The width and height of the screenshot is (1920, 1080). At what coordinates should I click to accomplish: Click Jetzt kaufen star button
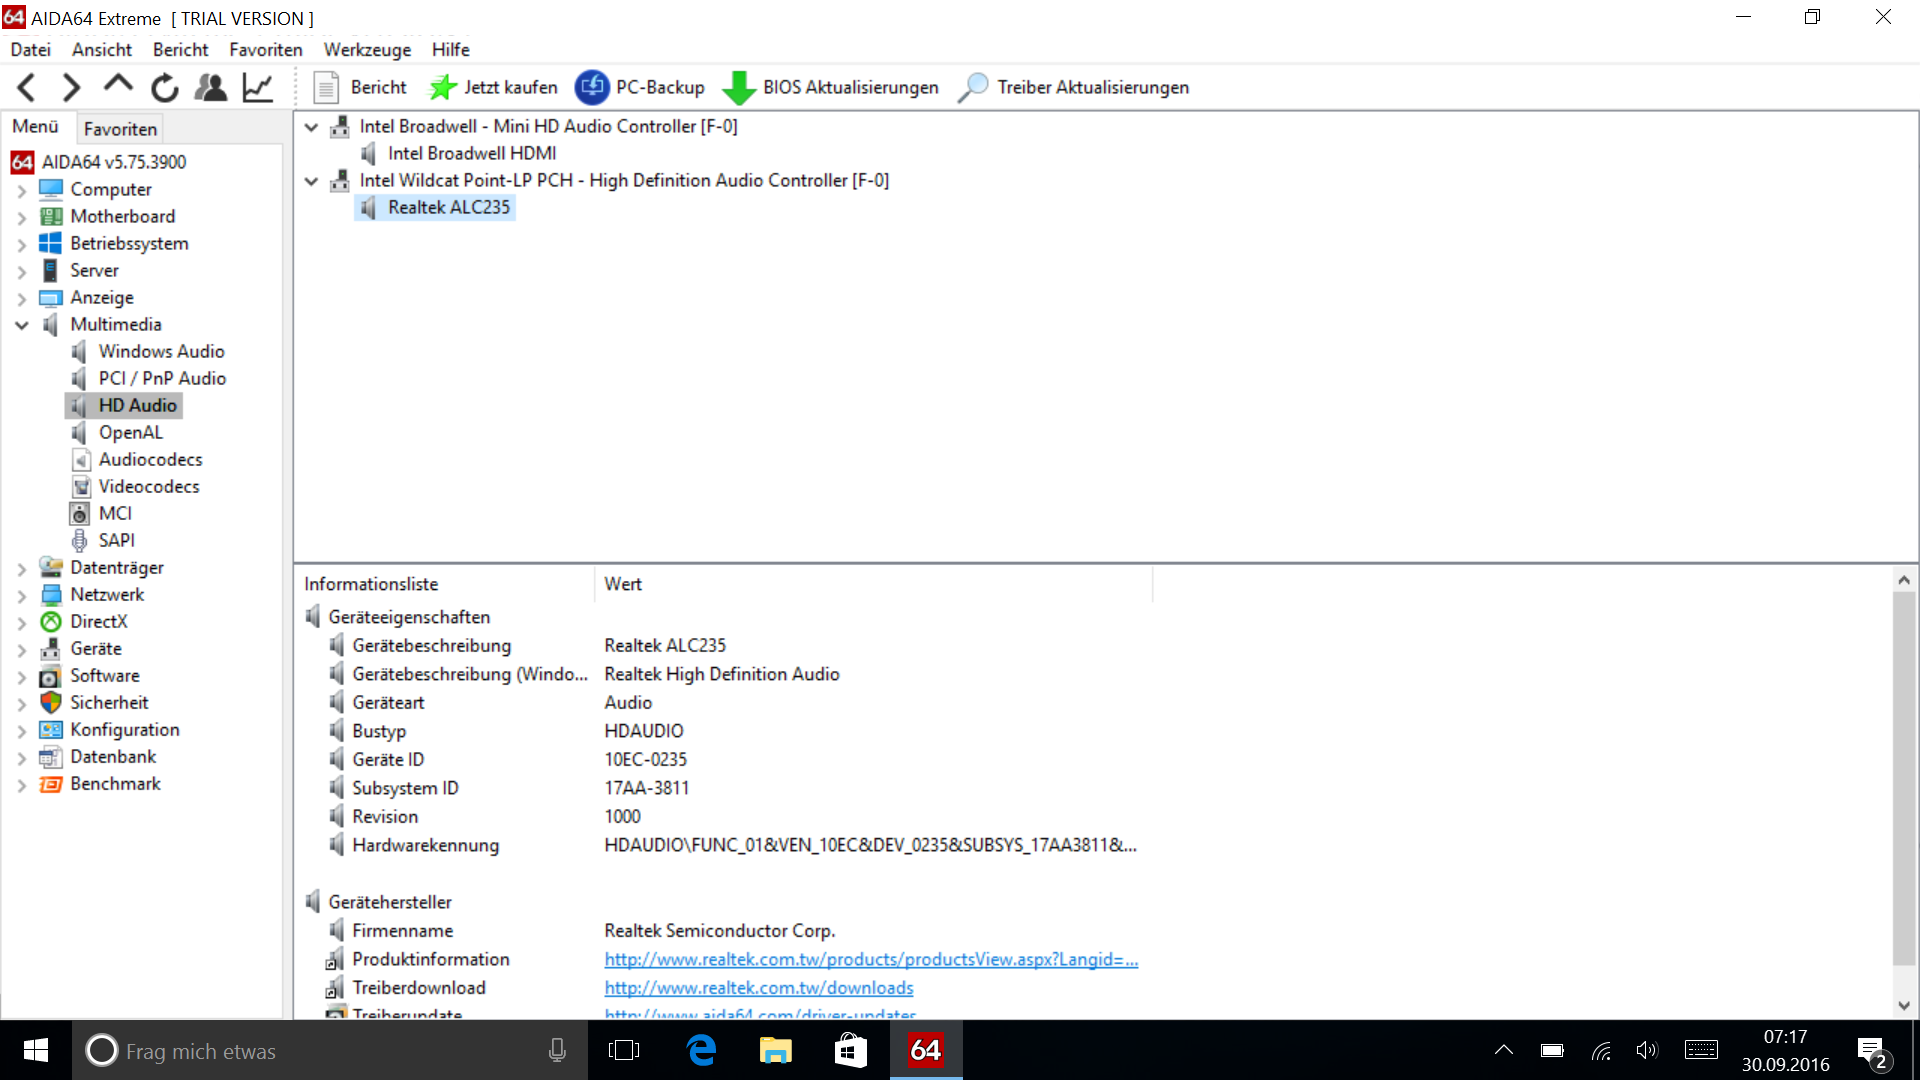click(443, 88)
